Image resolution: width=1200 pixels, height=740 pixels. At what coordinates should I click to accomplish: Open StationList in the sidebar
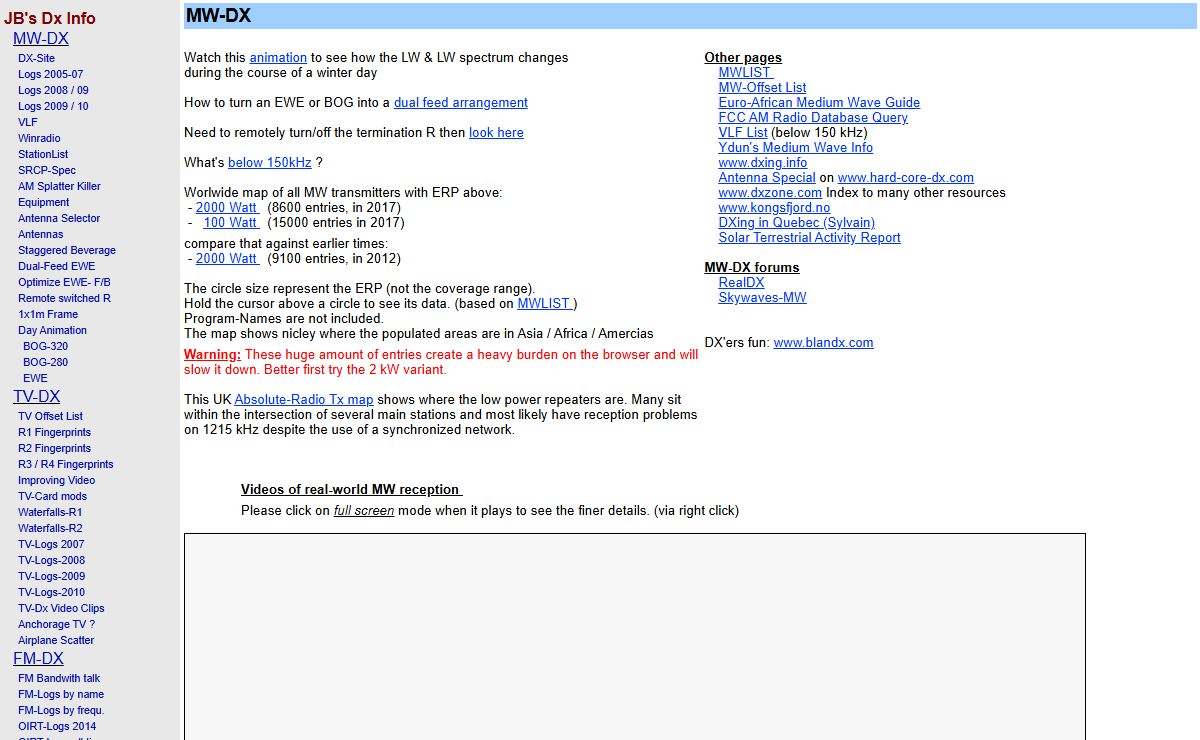pos(43,154)
